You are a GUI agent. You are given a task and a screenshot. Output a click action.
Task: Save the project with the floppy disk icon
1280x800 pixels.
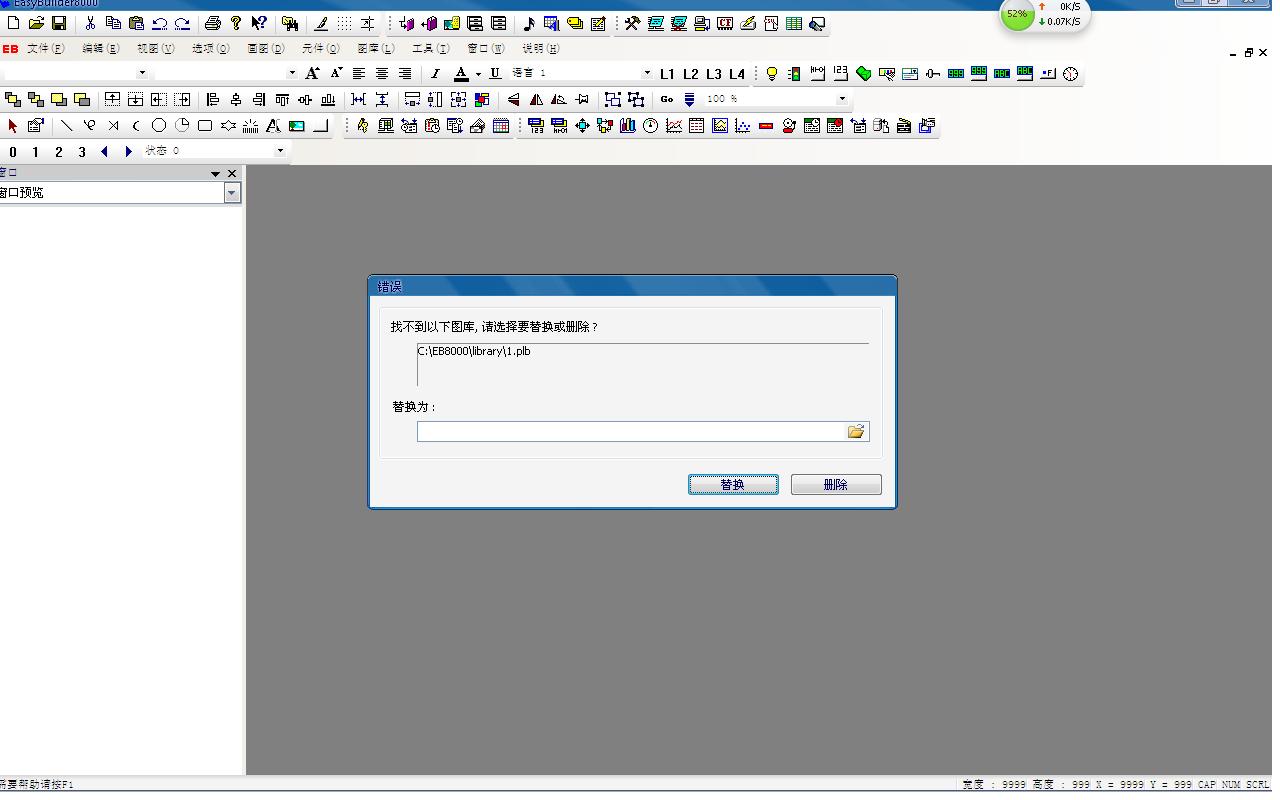tap(58, 23)
